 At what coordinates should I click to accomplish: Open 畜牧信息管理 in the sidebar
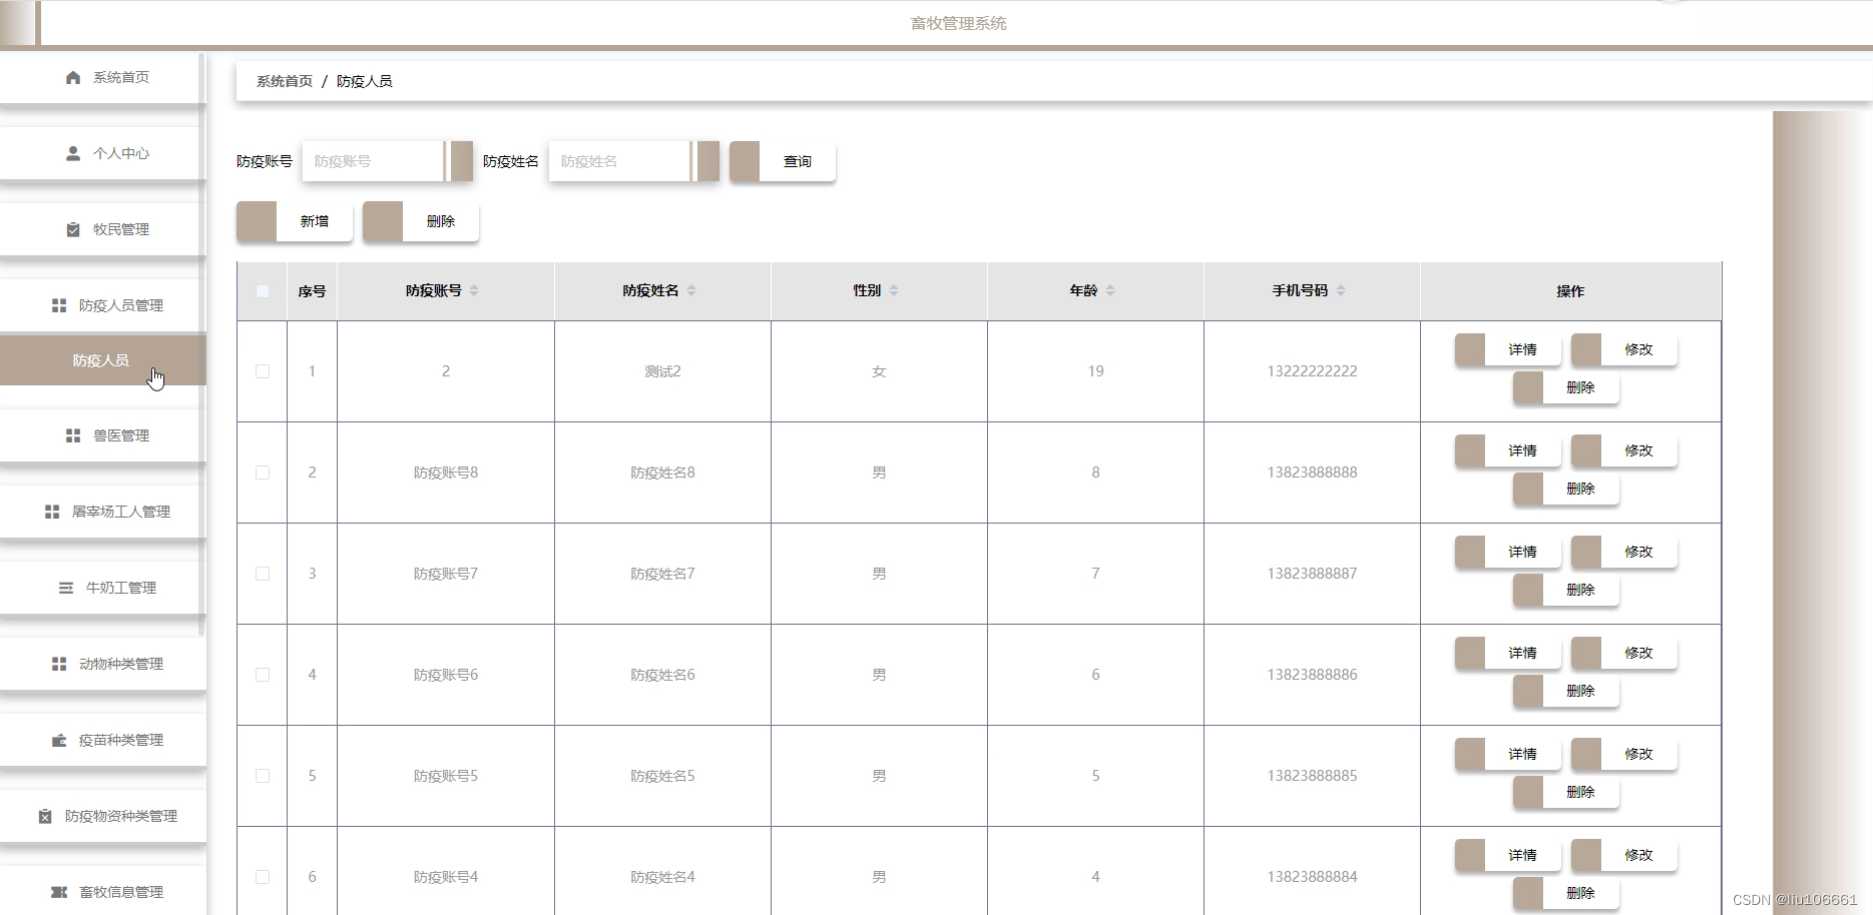click(x=101, y=892)
